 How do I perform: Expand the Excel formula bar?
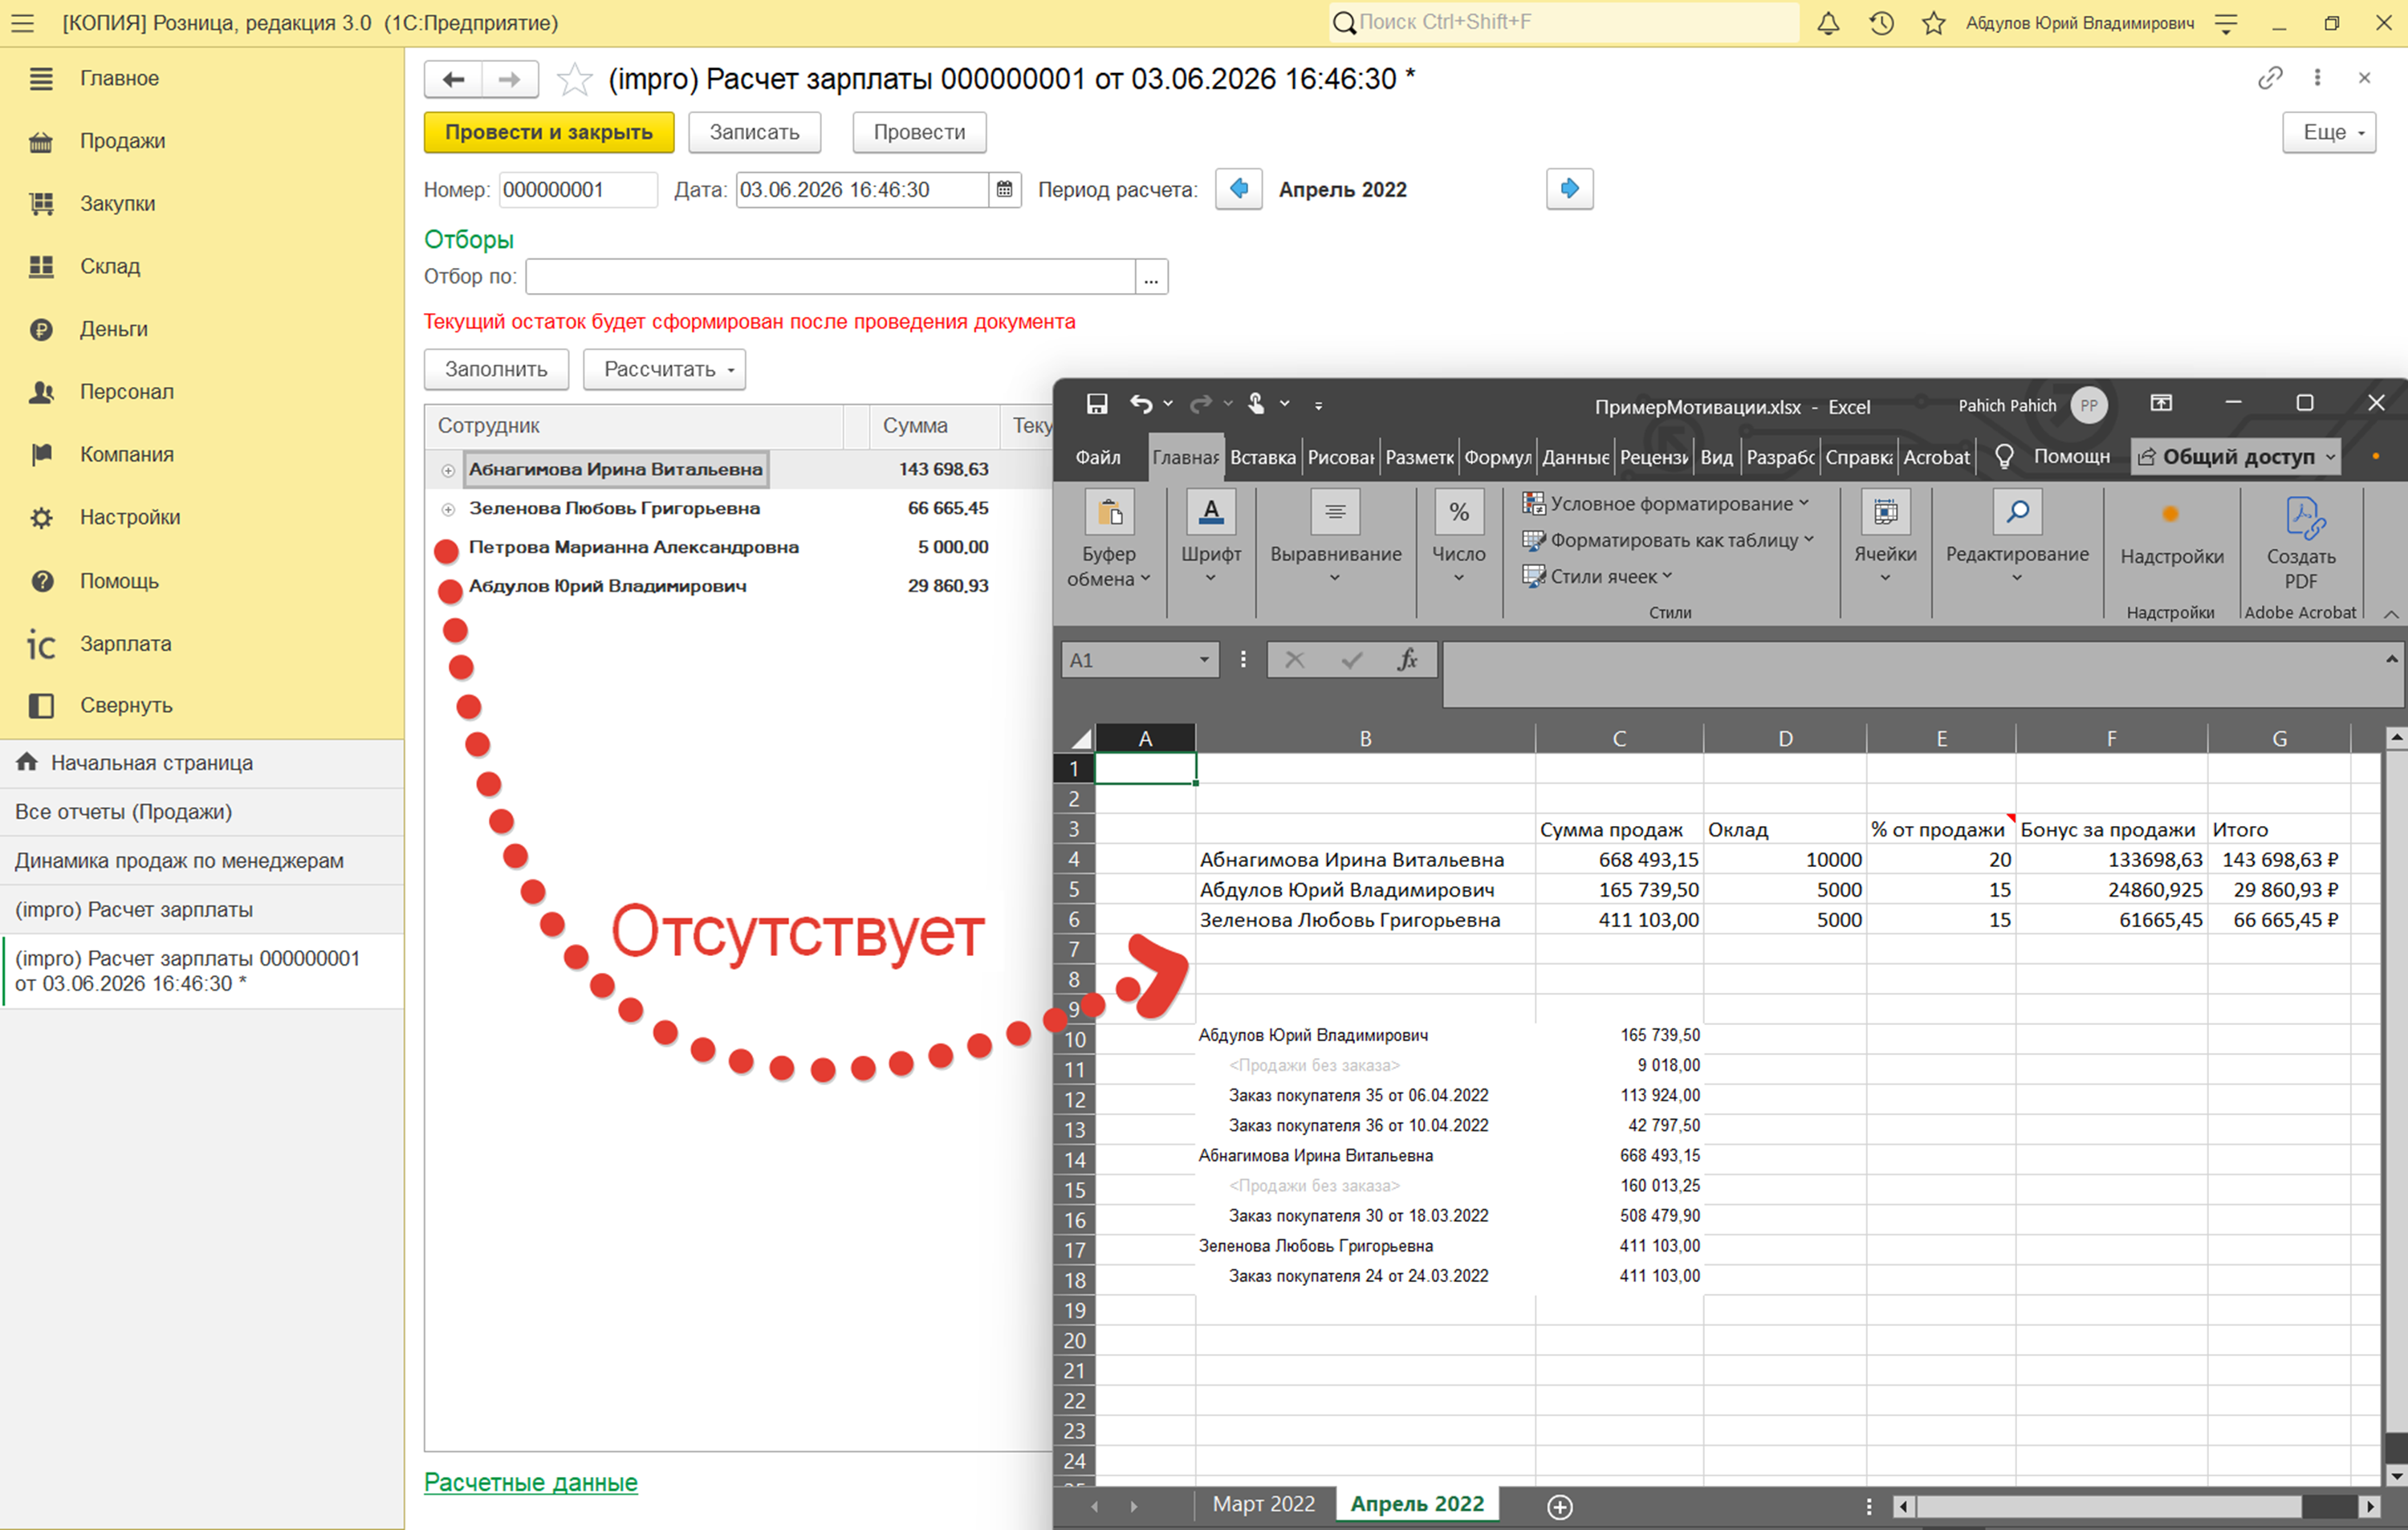click(x=2391, y=659)
